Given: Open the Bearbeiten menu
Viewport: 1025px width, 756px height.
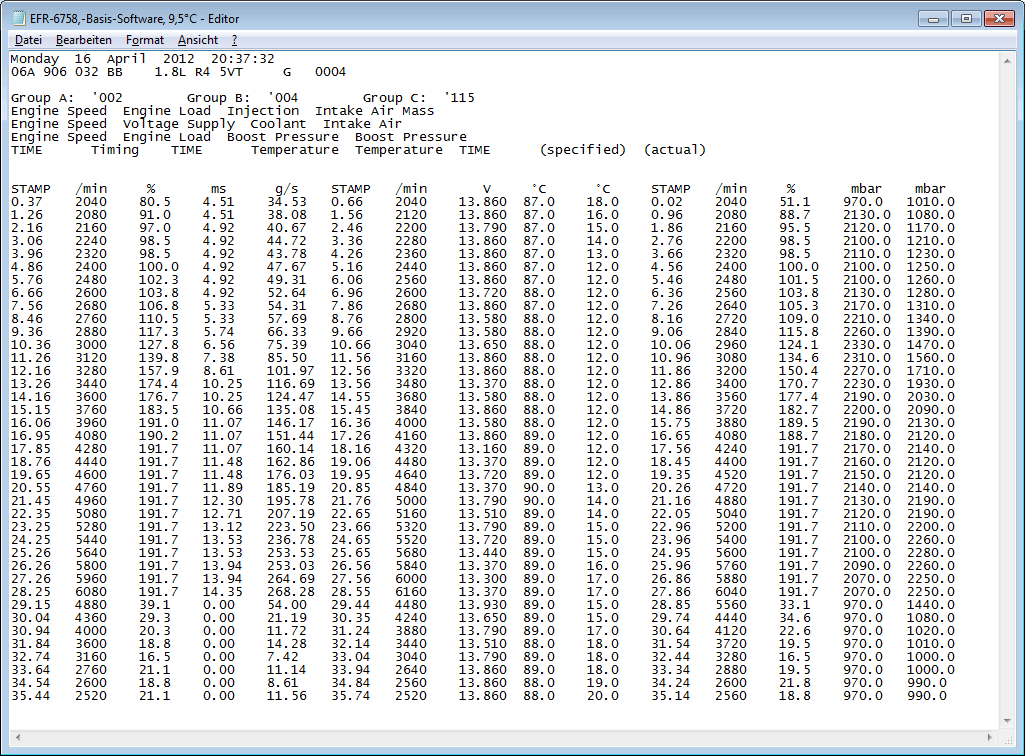Looking at the screenshot, I should 83,40.
